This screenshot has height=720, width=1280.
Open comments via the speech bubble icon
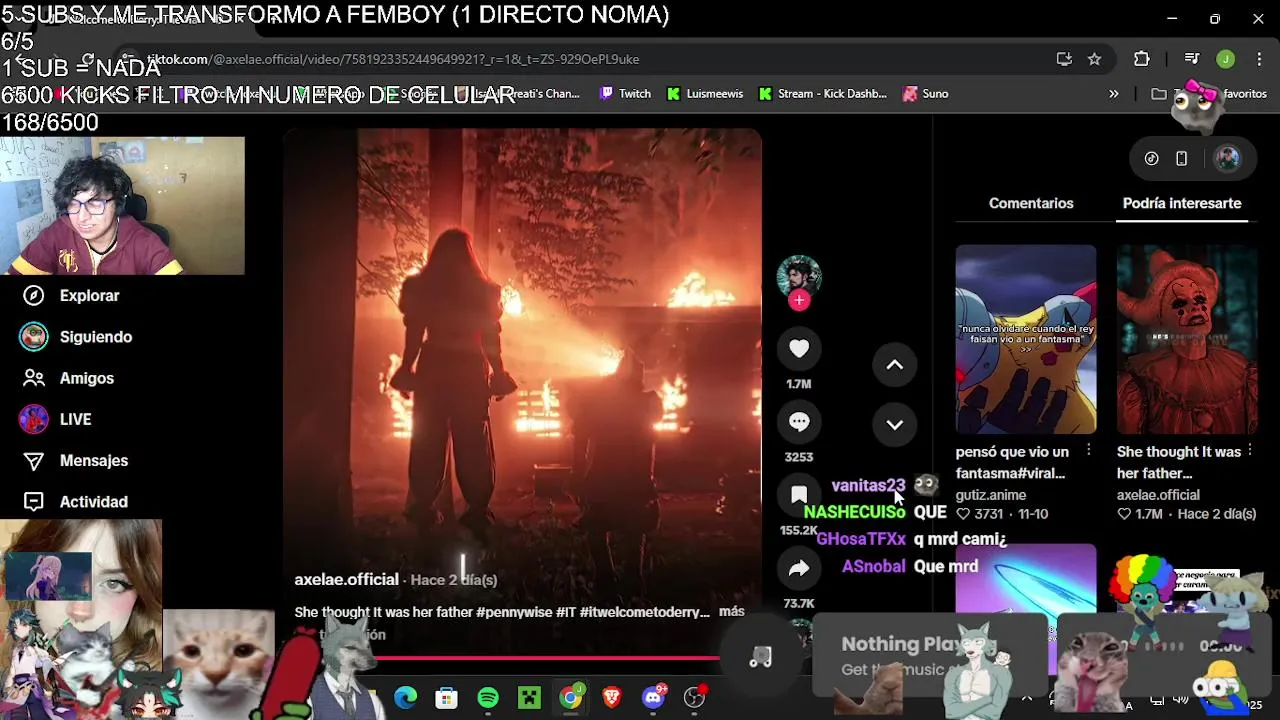tap(798, 422)
